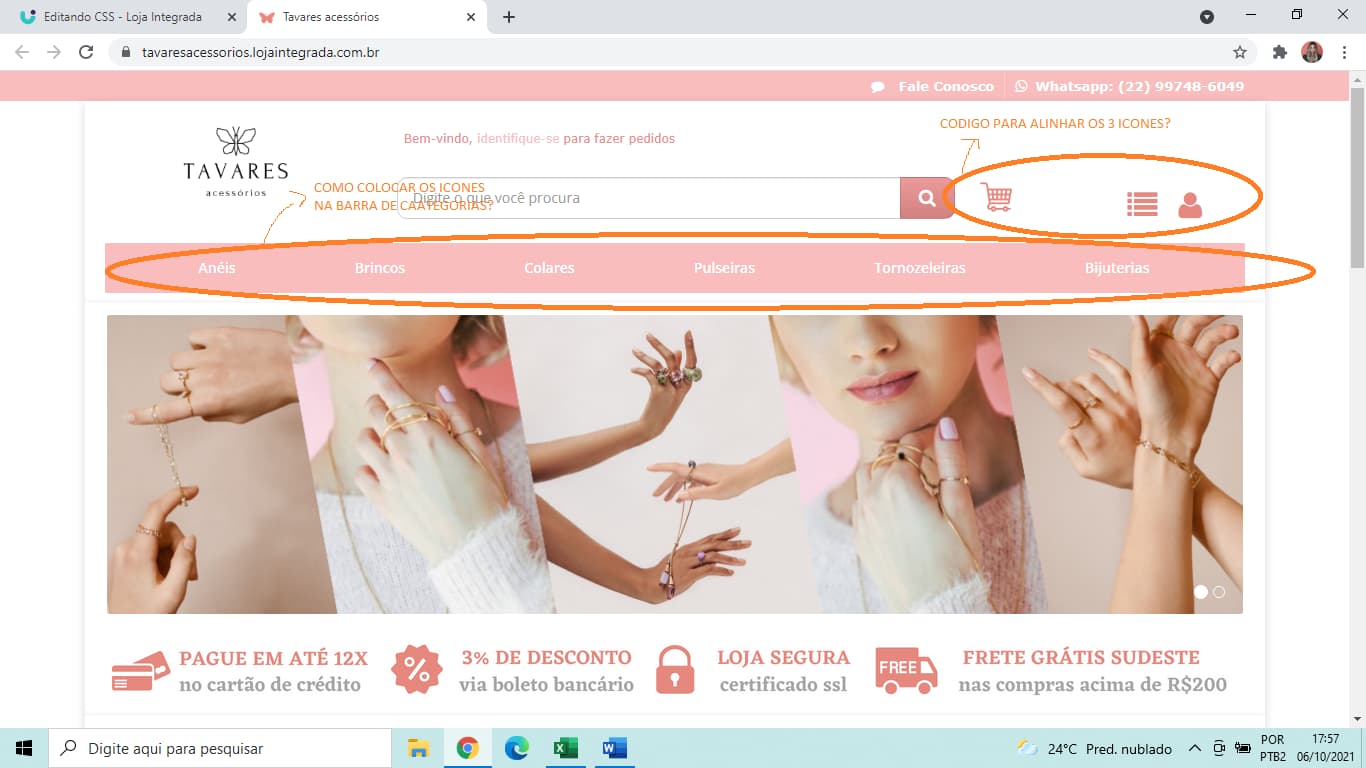Focus the product search field
Screen dimensions: 1366x768
(649, 198)
